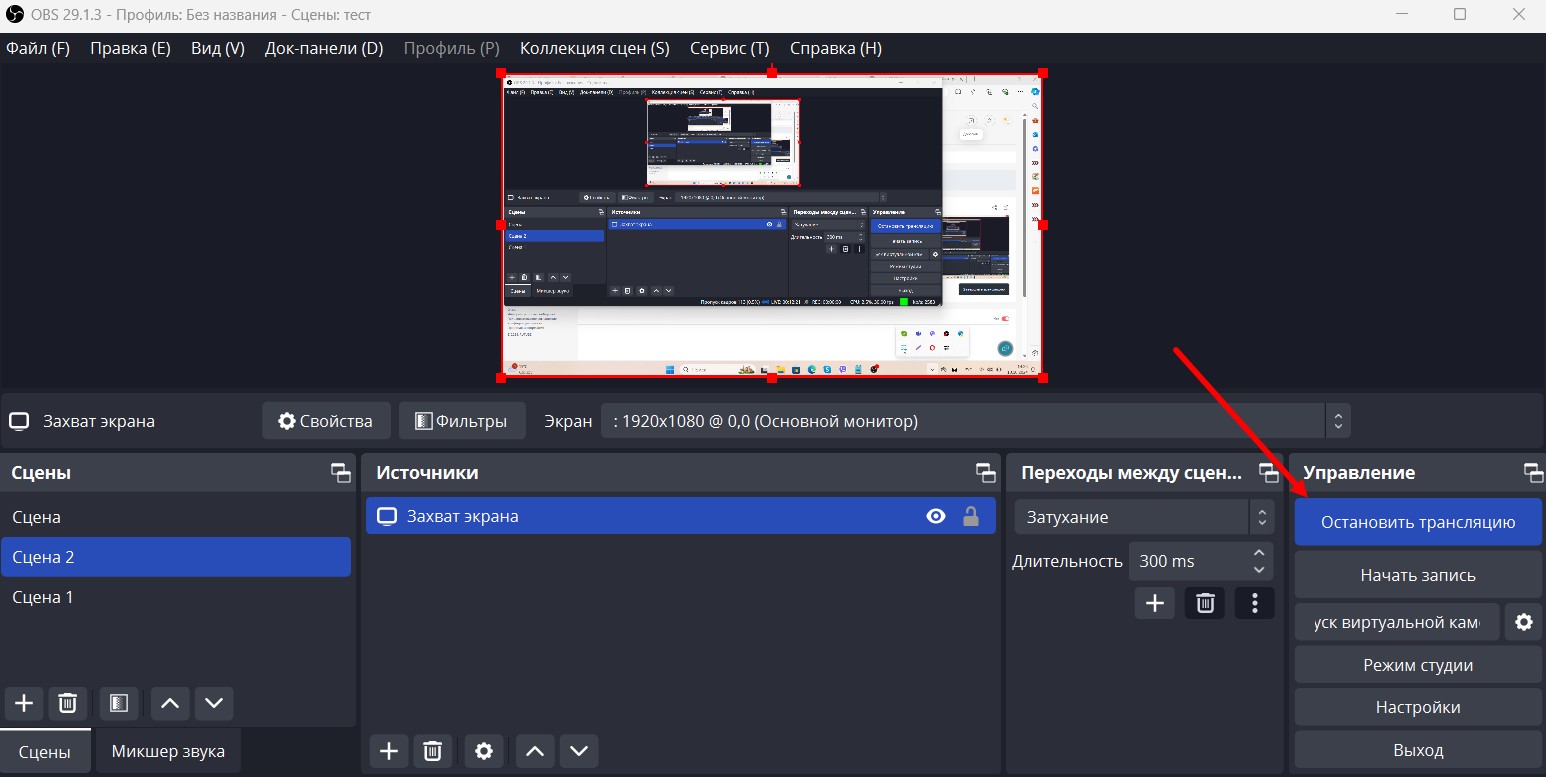Move scene down with arrow icon
1546x777 pixels.
214,703
